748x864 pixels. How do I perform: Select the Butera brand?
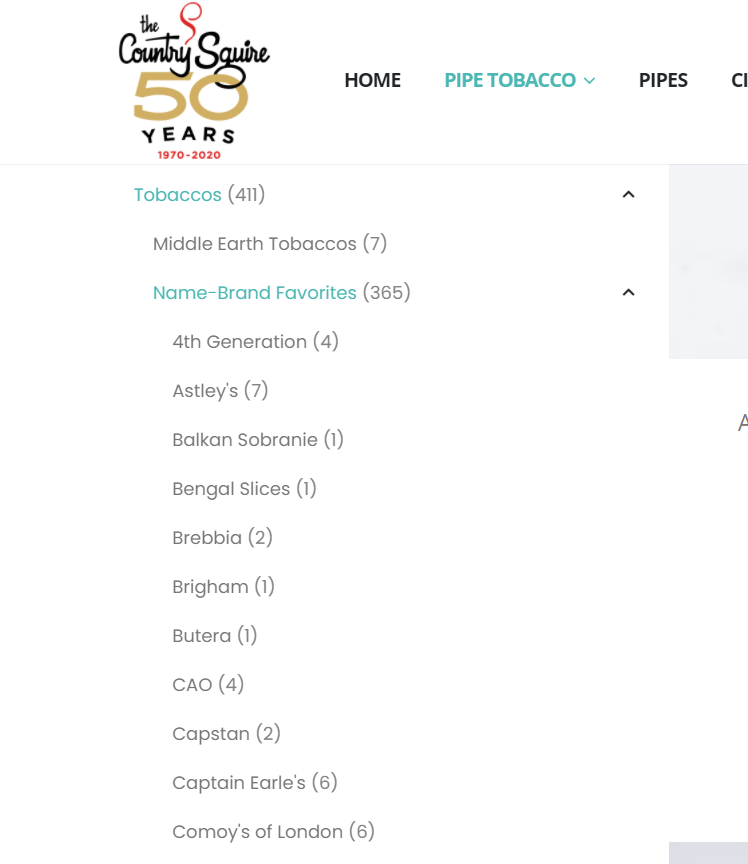click(201, 636)
